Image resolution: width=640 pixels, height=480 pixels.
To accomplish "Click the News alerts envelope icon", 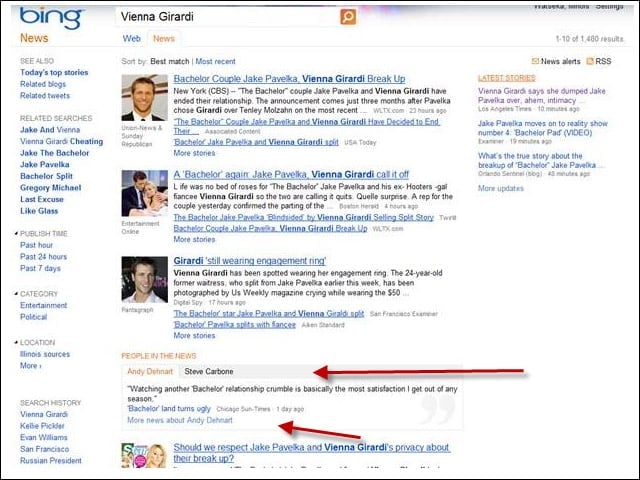I will (535, 61).
